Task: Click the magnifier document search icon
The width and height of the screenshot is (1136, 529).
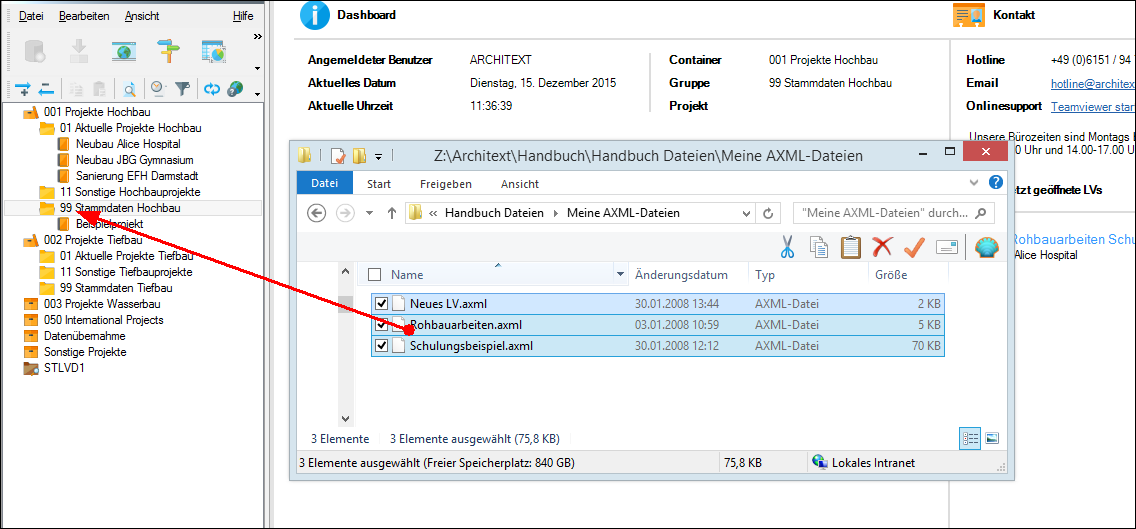Action: point(130,89)
